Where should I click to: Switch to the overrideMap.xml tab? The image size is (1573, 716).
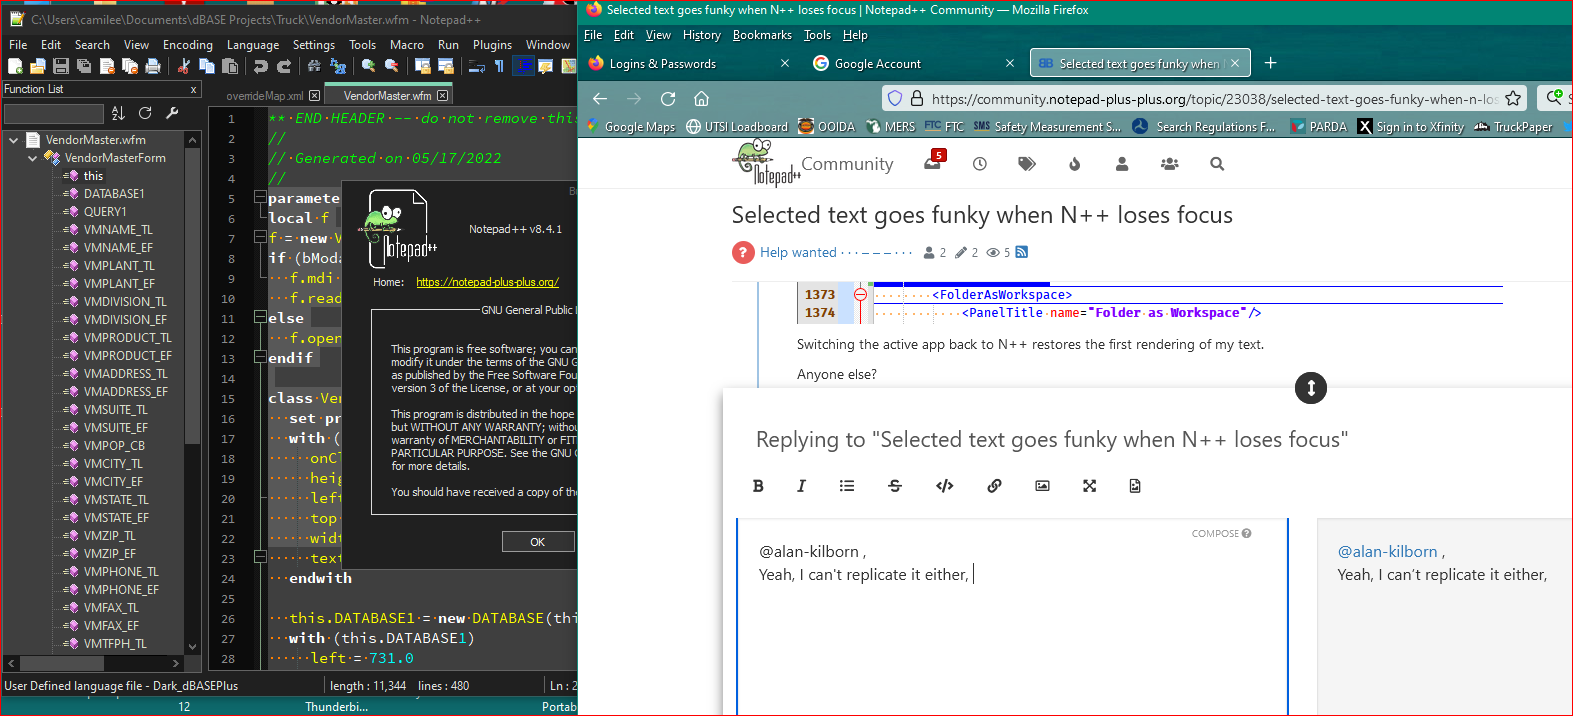[x=264, y=96]
